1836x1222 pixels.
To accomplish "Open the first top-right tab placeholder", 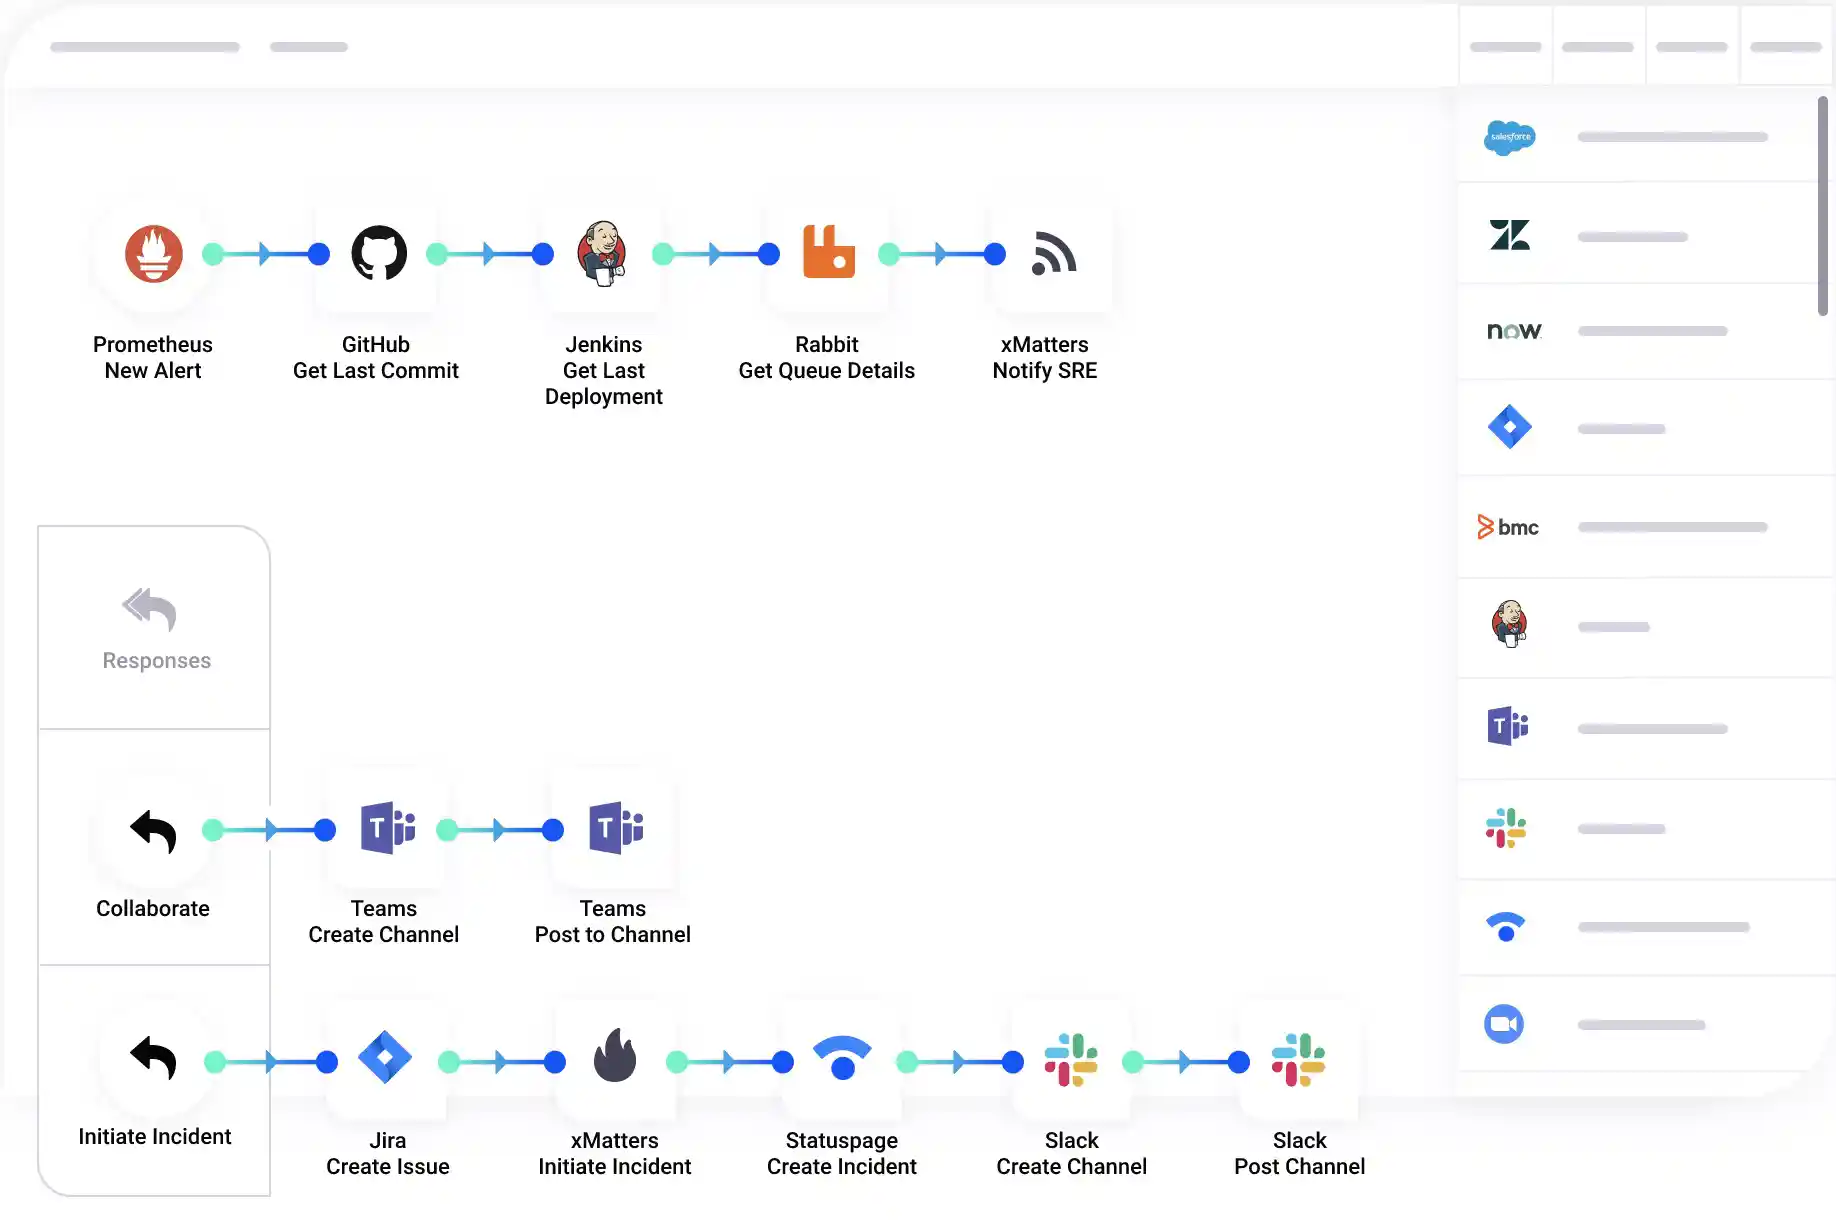I will click(x=1506, y=47).
